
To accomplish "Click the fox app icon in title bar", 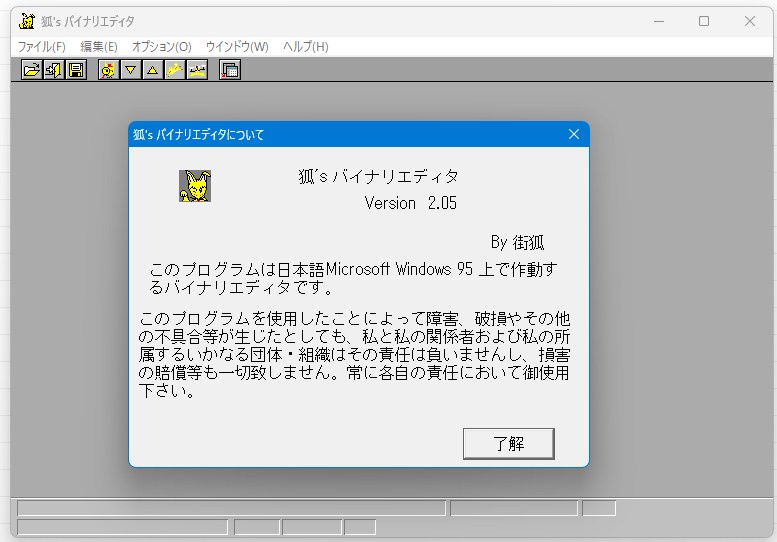I will pyautogui.click(x=27, y=21).
